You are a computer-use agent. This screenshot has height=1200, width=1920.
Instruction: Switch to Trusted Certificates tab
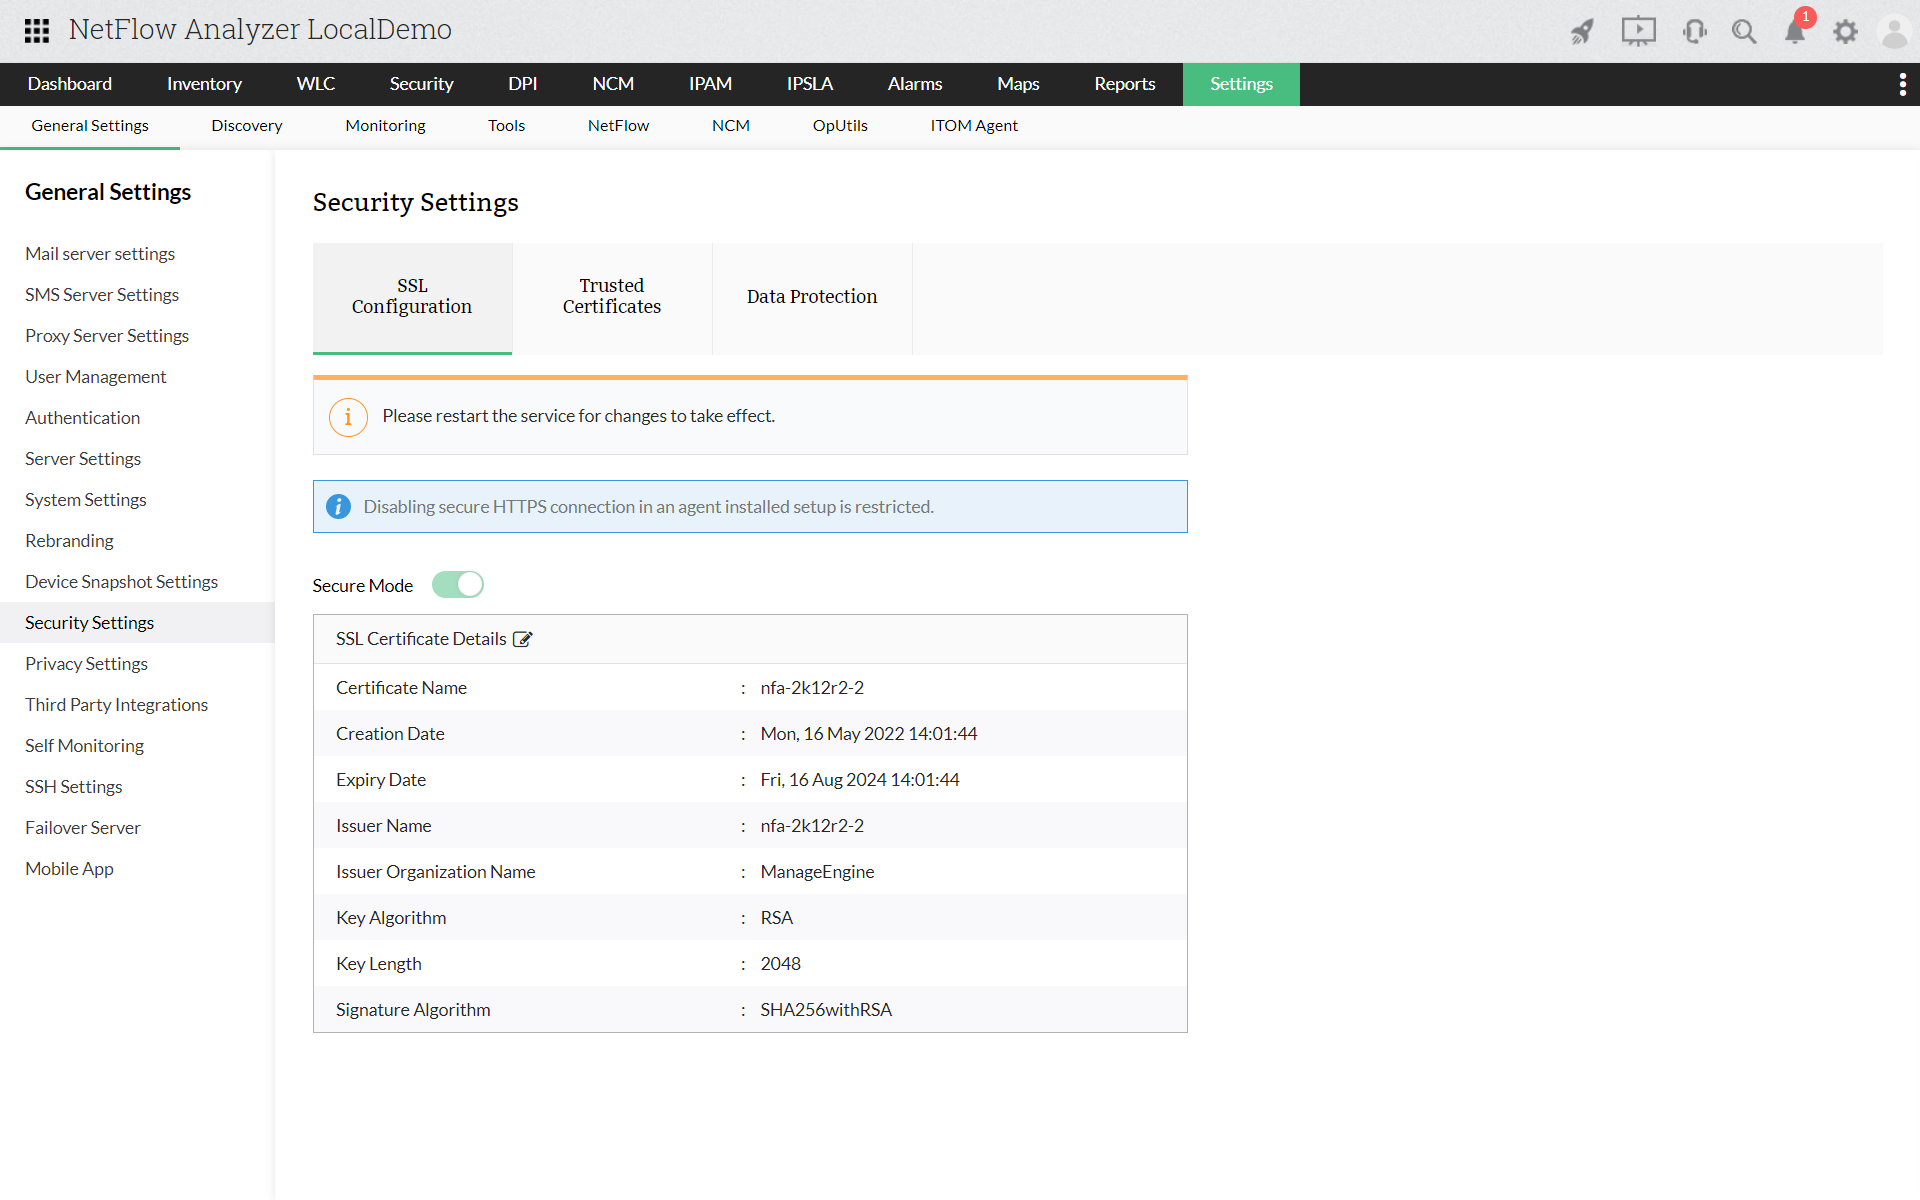(x=612, y=297)
